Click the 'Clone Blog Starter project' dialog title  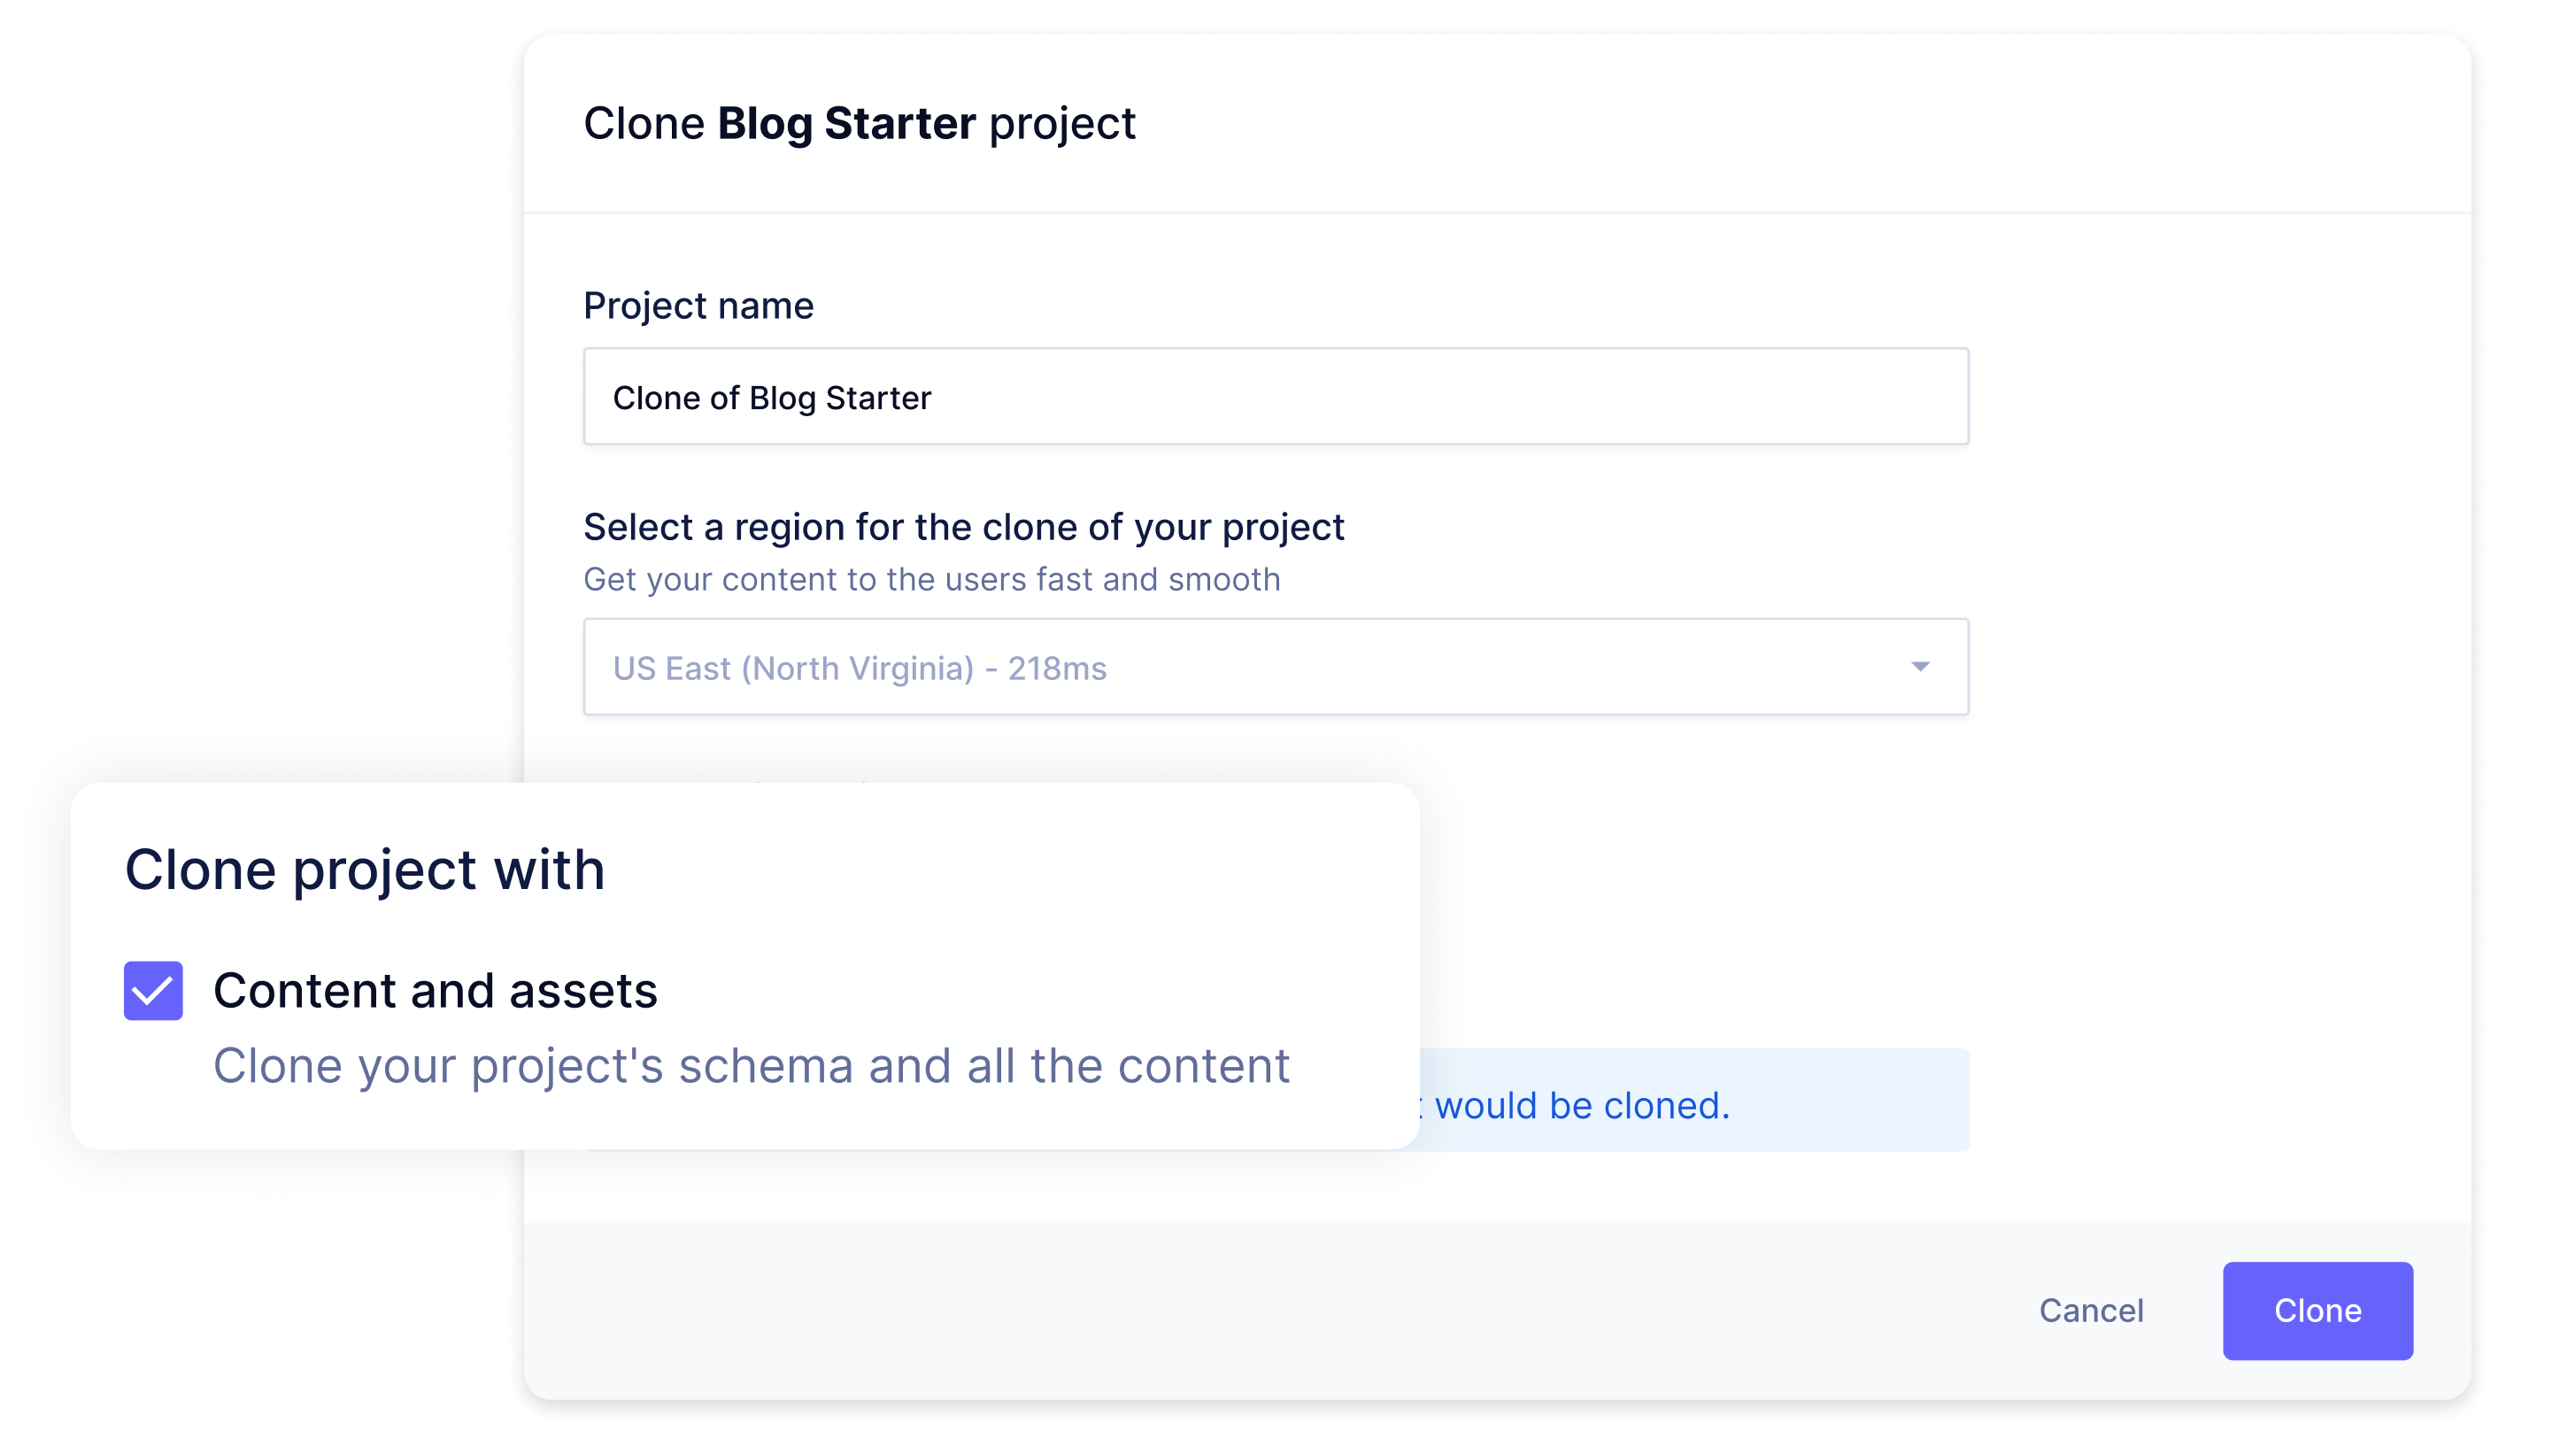tap(859, 124)
